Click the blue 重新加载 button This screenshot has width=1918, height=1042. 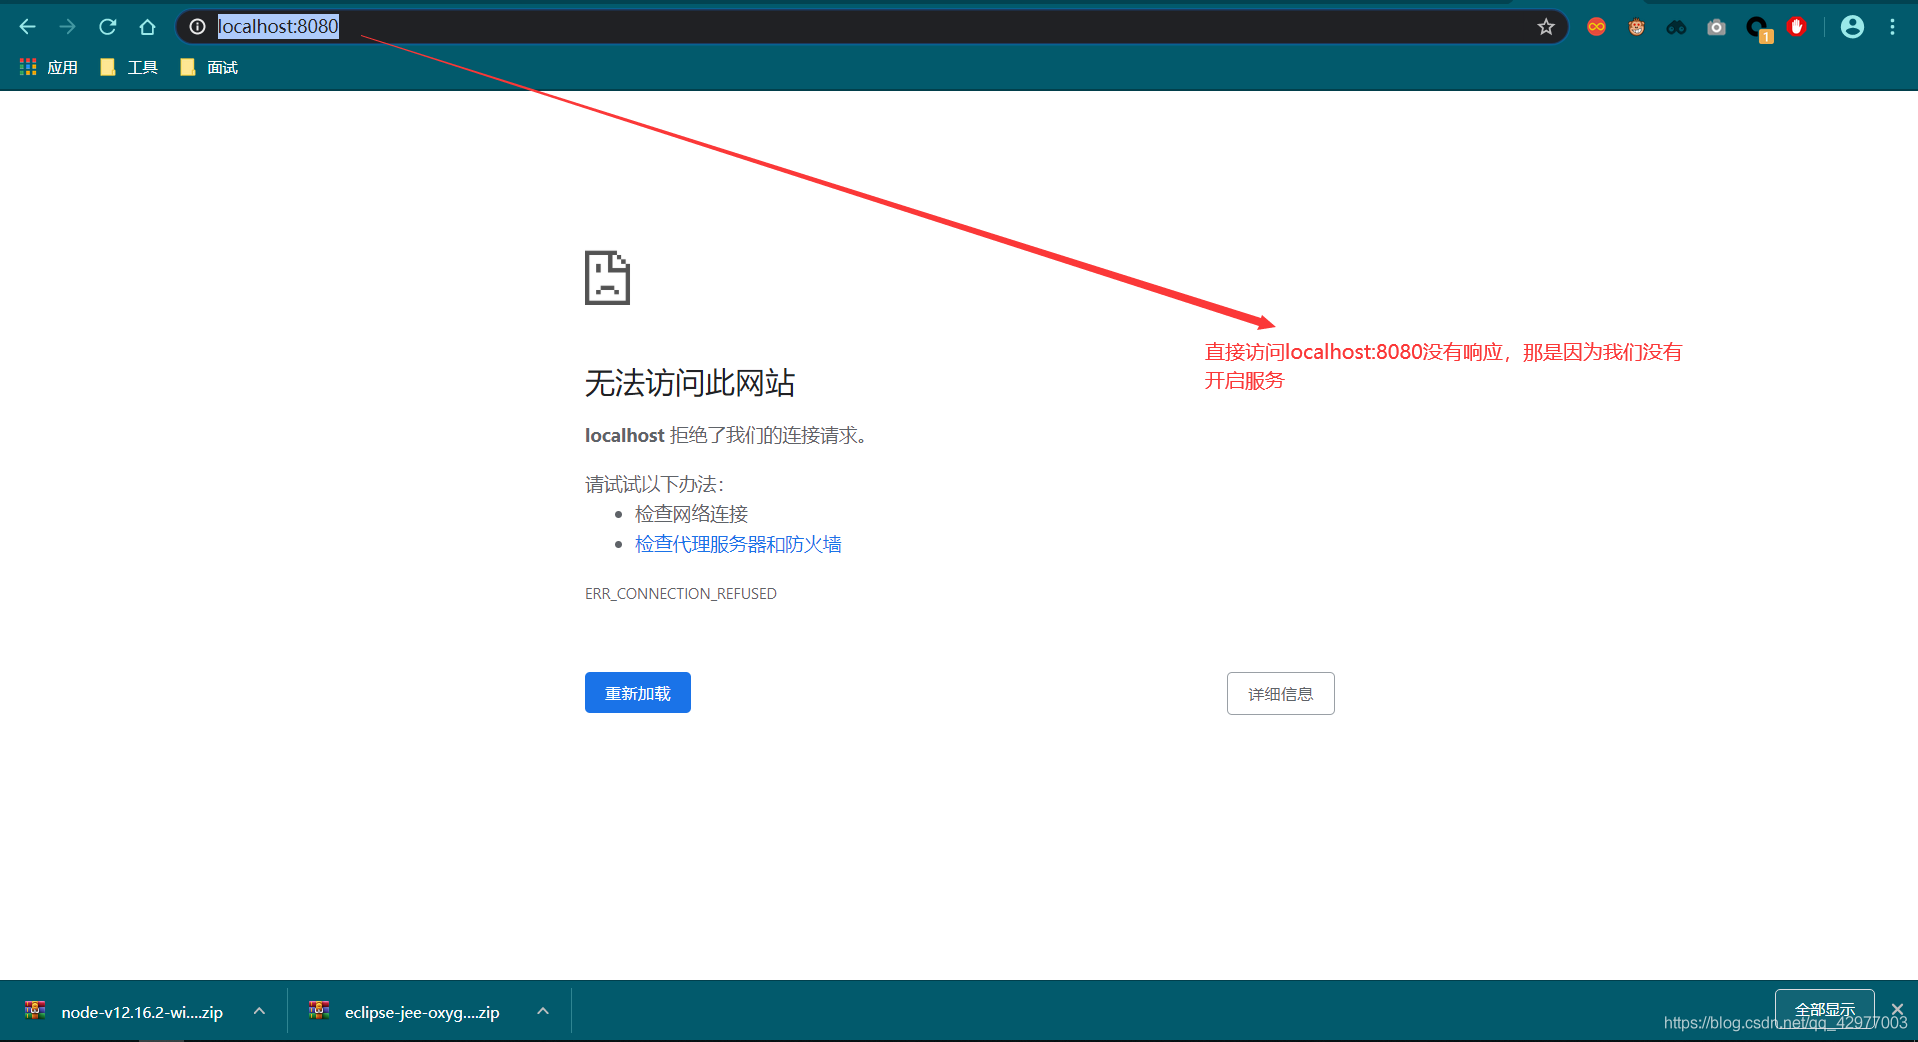637,692
